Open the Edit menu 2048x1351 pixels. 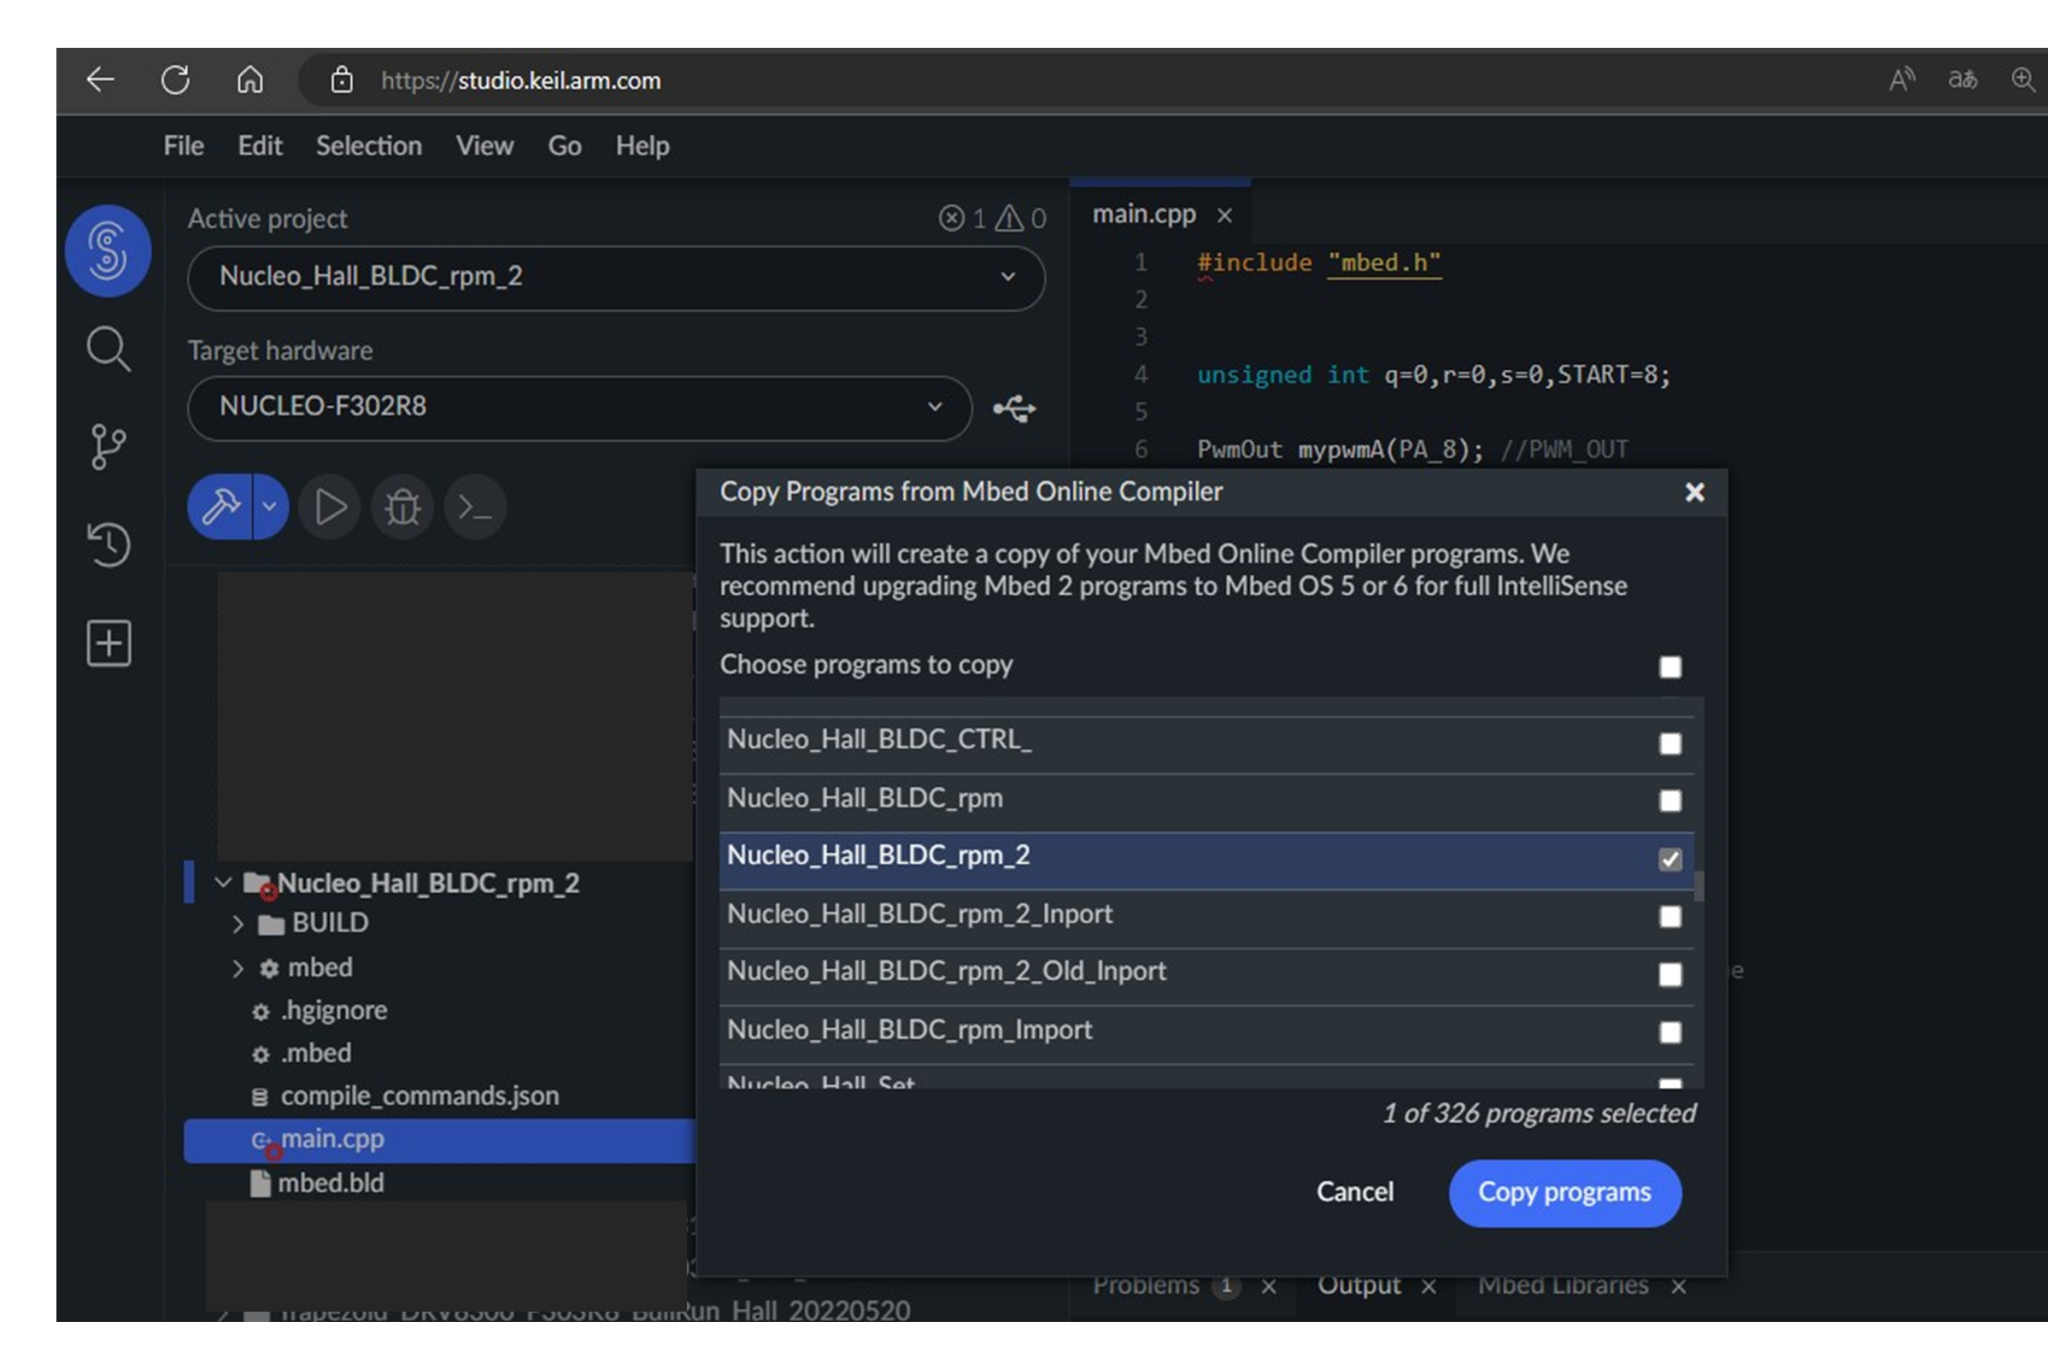[259, 146]
